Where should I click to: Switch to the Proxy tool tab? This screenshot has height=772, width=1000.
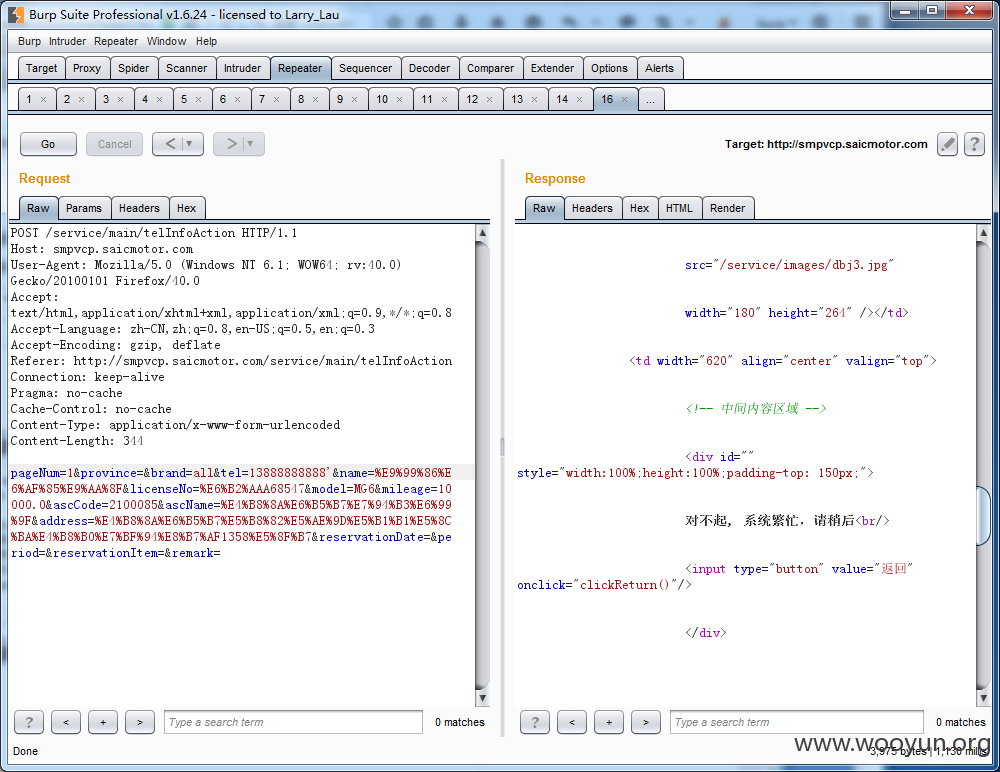coord(87,68)
